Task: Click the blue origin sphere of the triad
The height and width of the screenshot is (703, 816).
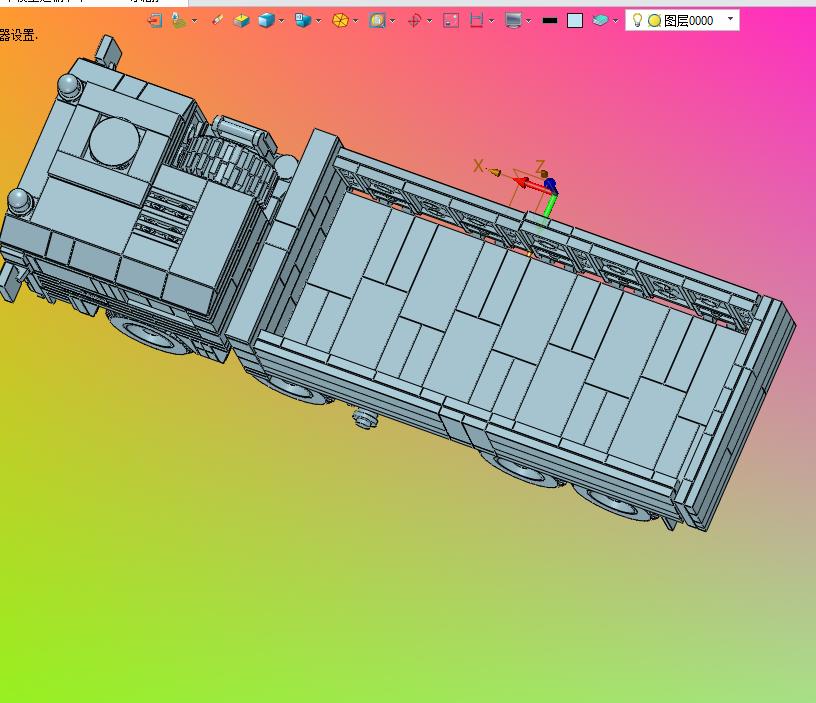Action: point(550,185)
